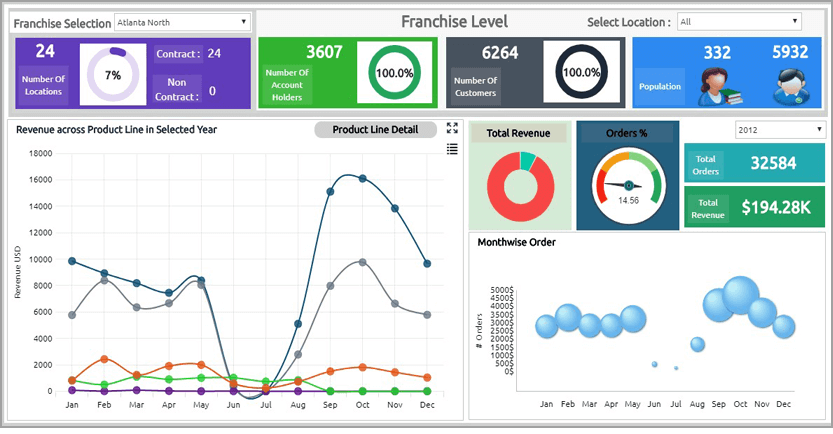Click the gray line's October data point
The image size is (833, 434).
[x=362, y=262]
